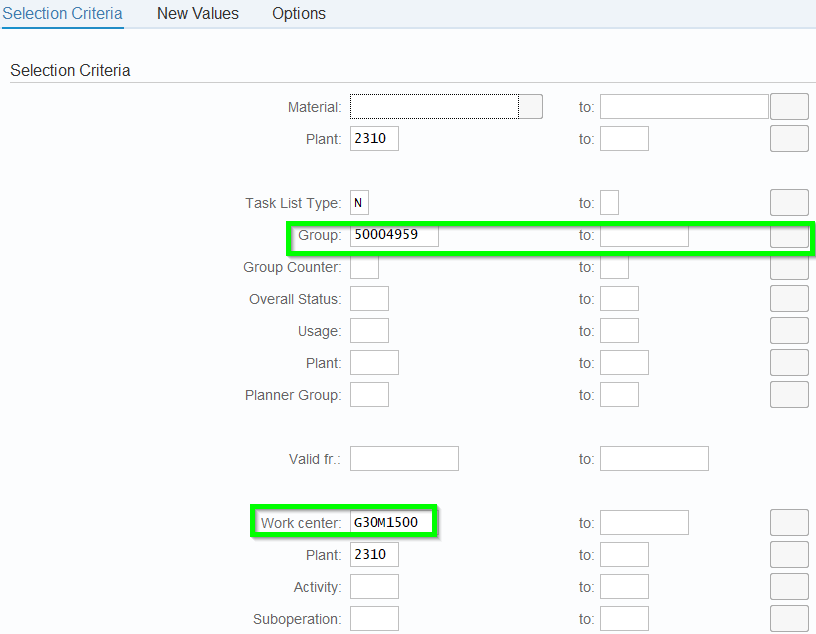Focus the Planner Group input field

click(x=369, y=395)
